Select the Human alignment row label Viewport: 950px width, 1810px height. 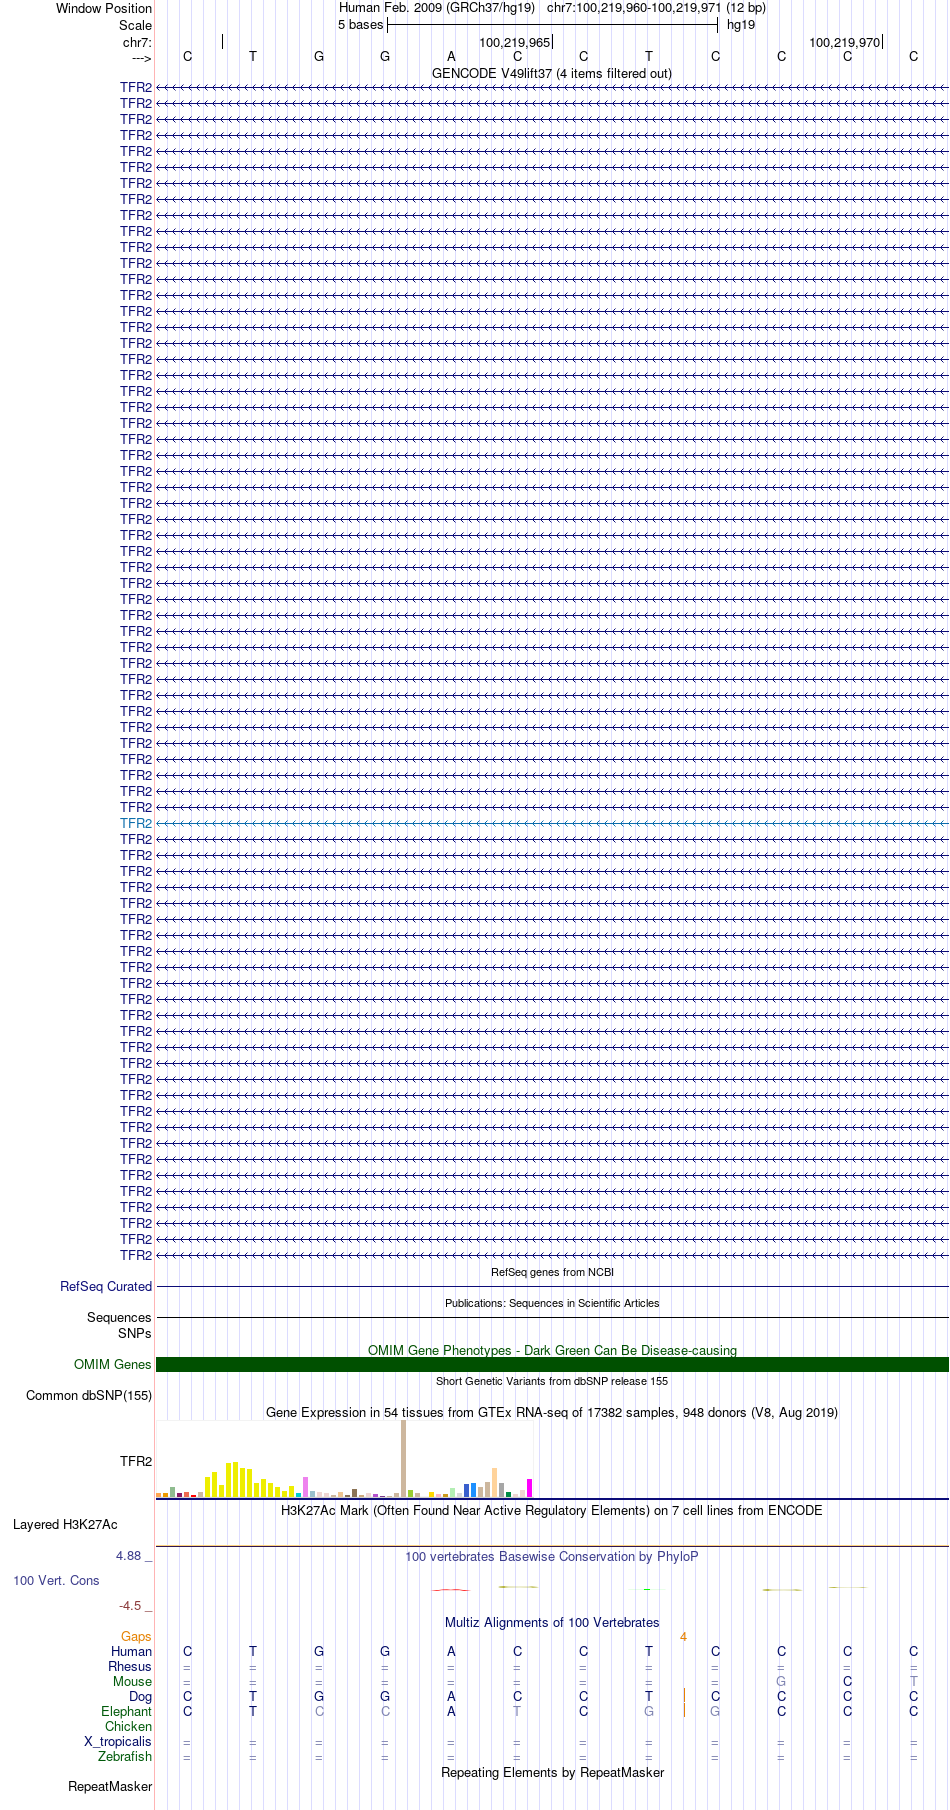(132, 1652)
